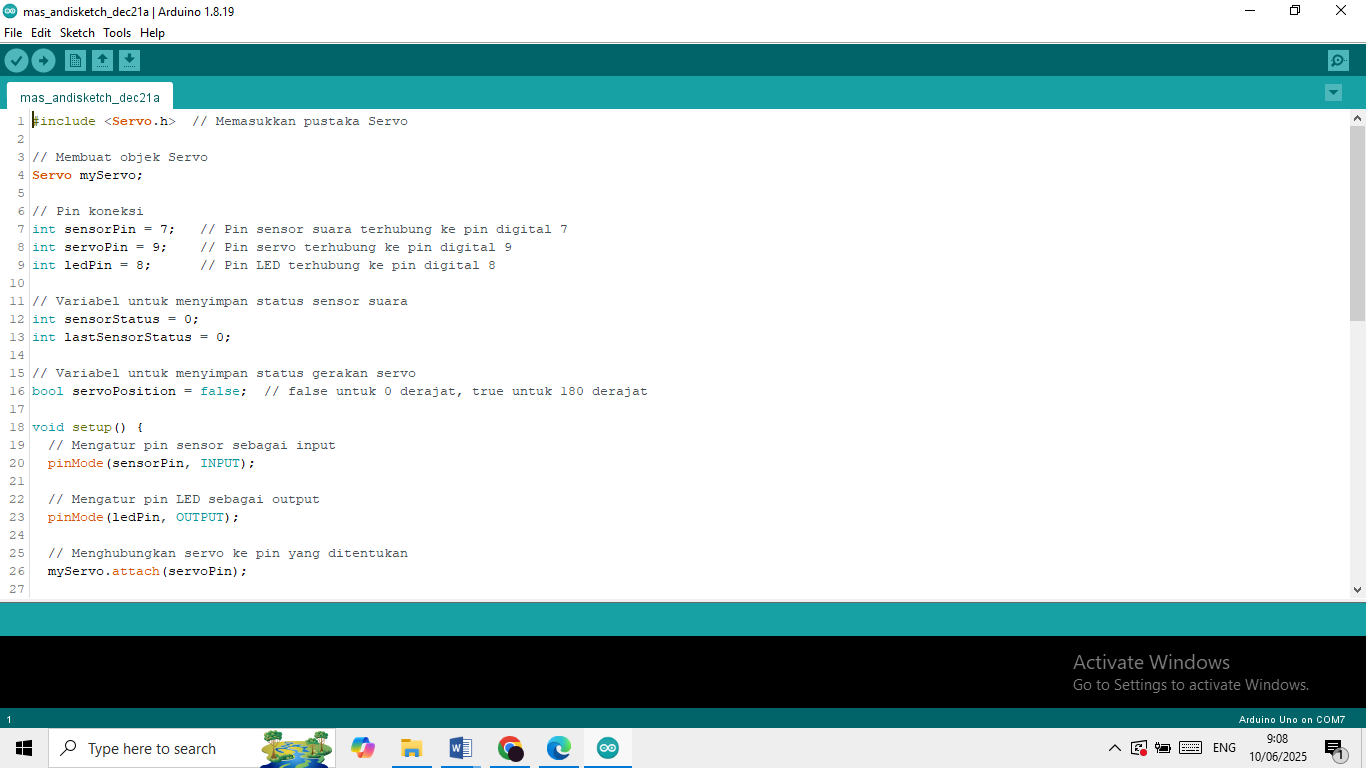Click the editor scrollbar down arrow

[x=1357, y=590]
